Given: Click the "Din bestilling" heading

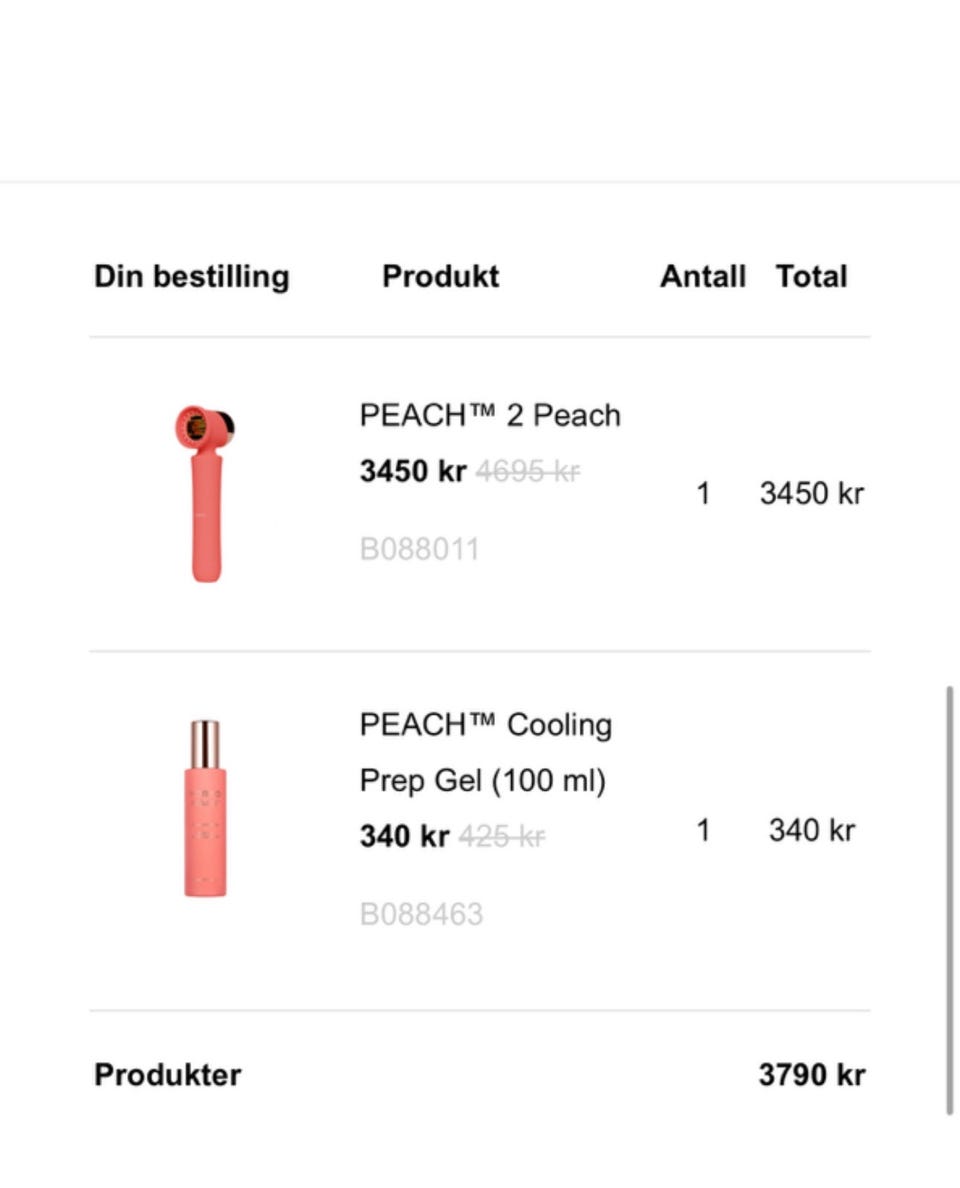Looking at the screenshot, I should (191, 277).
